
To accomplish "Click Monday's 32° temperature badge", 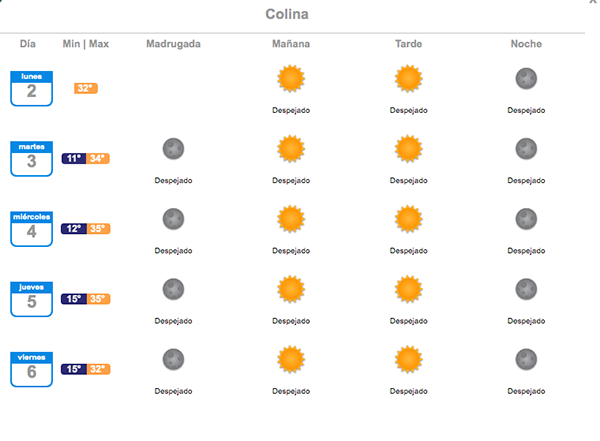I will (x=86, y=88).
